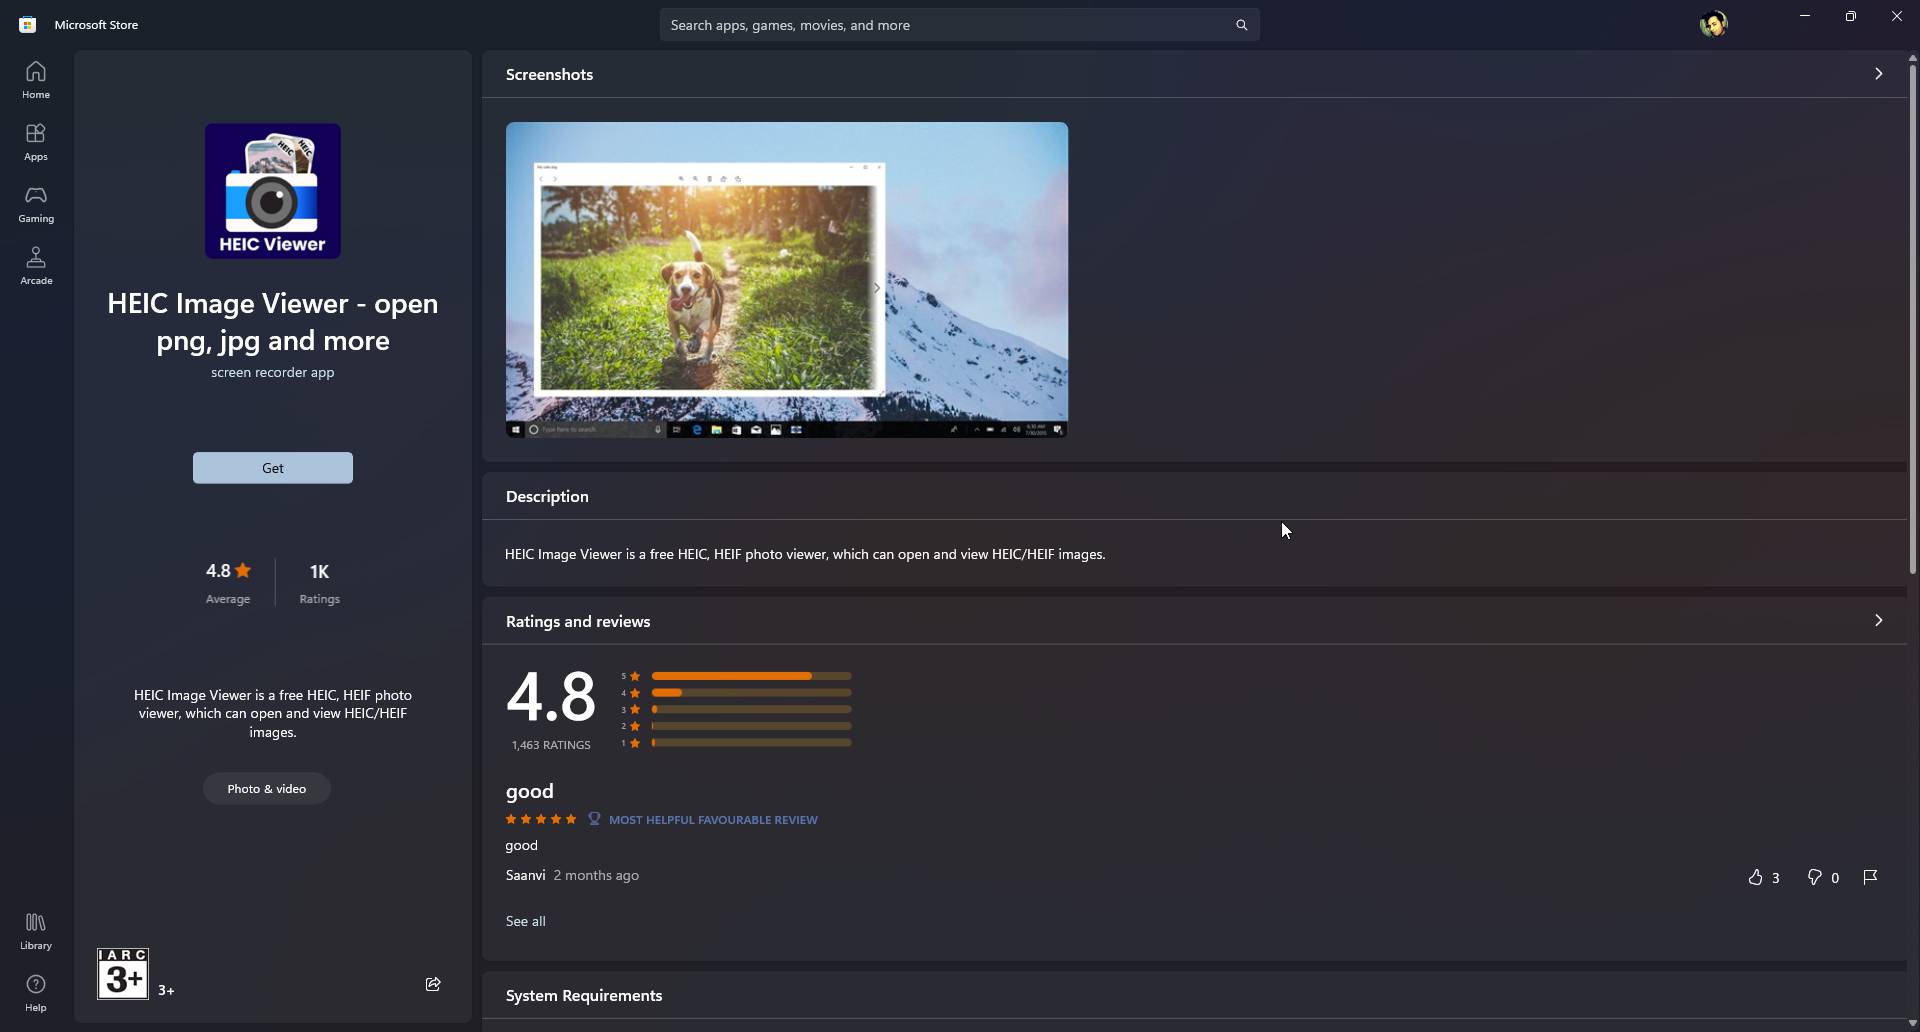1920x1032 pixels.
Task: Open the Home section in sidebar
Action: pos(36,80)
